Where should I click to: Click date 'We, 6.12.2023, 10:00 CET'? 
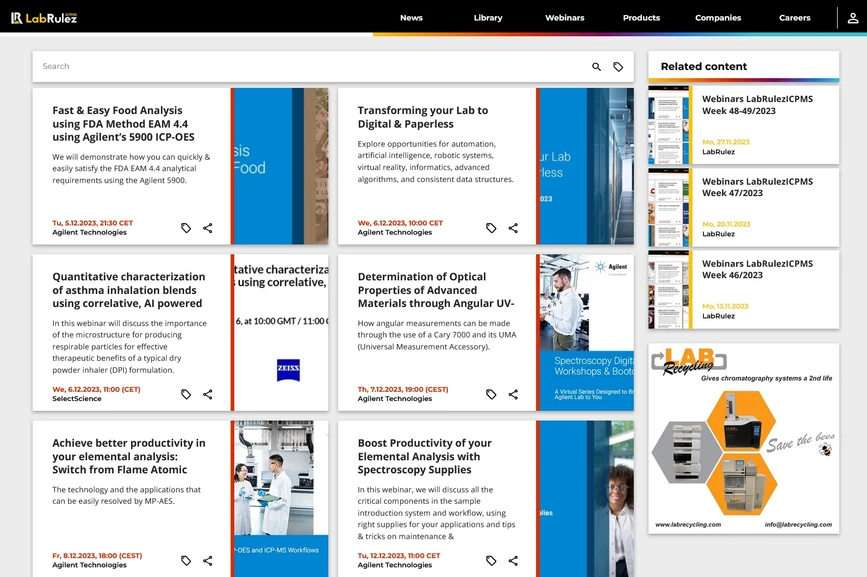400,223
